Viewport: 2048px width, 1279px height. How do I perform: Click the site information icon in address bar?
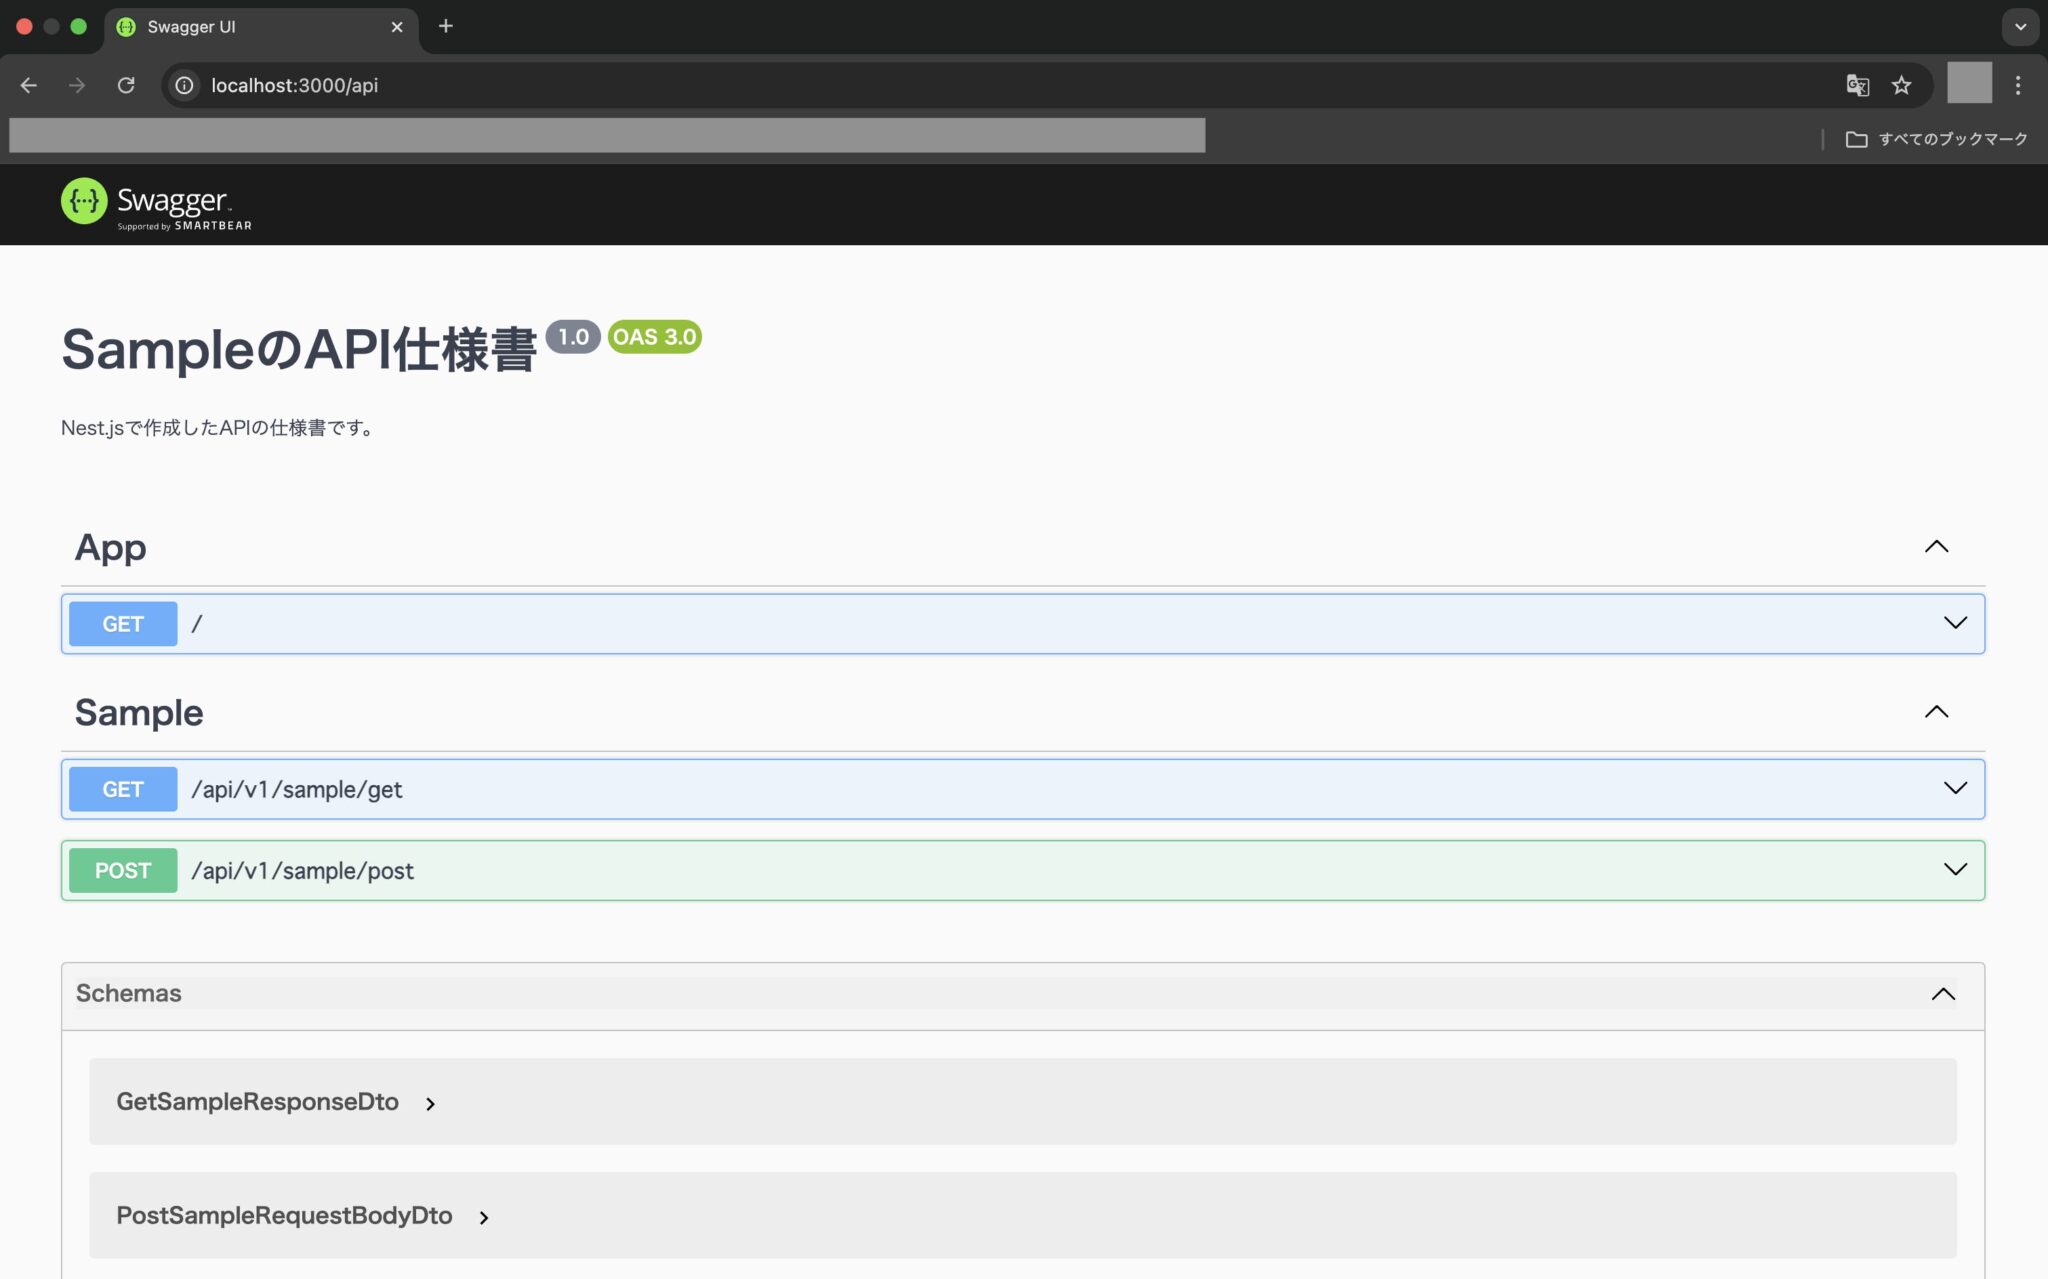(183, 85)
